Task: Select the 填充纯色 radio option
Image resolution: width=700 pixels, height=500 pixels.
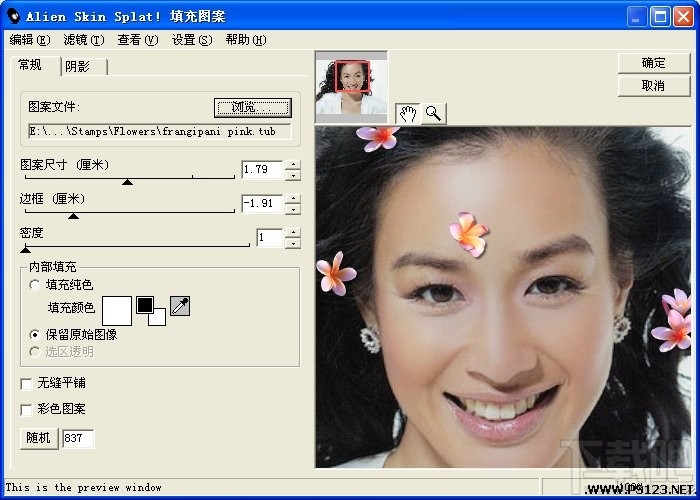Action: pyautogui.click(x=35, y=285)
